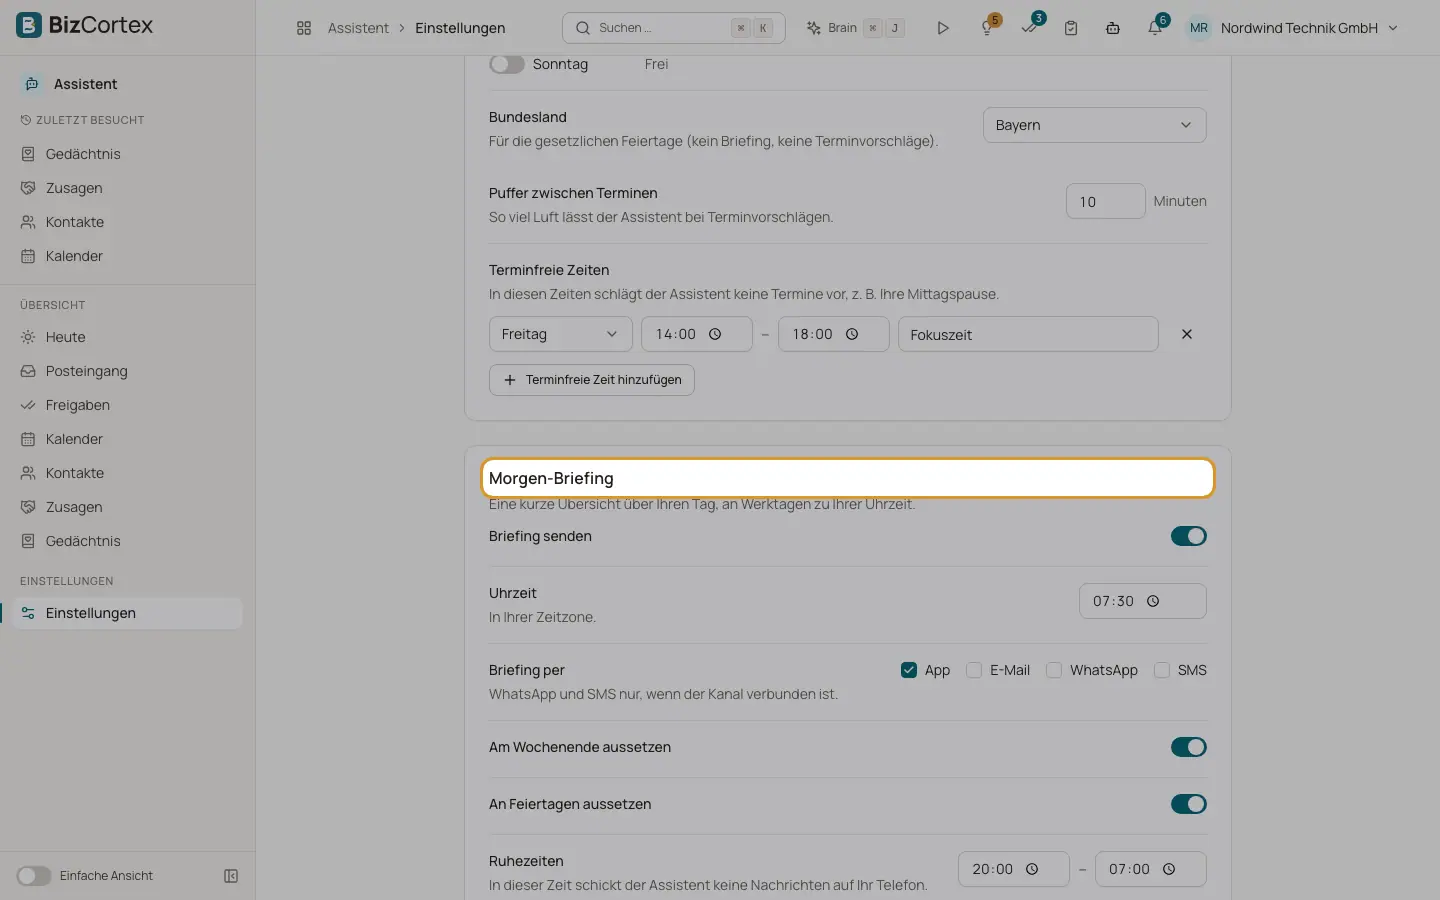This screenshot has width=1440, height=900.
Task: Remove the Fokuszeit time block
Action: click(x=1187, y=334)
